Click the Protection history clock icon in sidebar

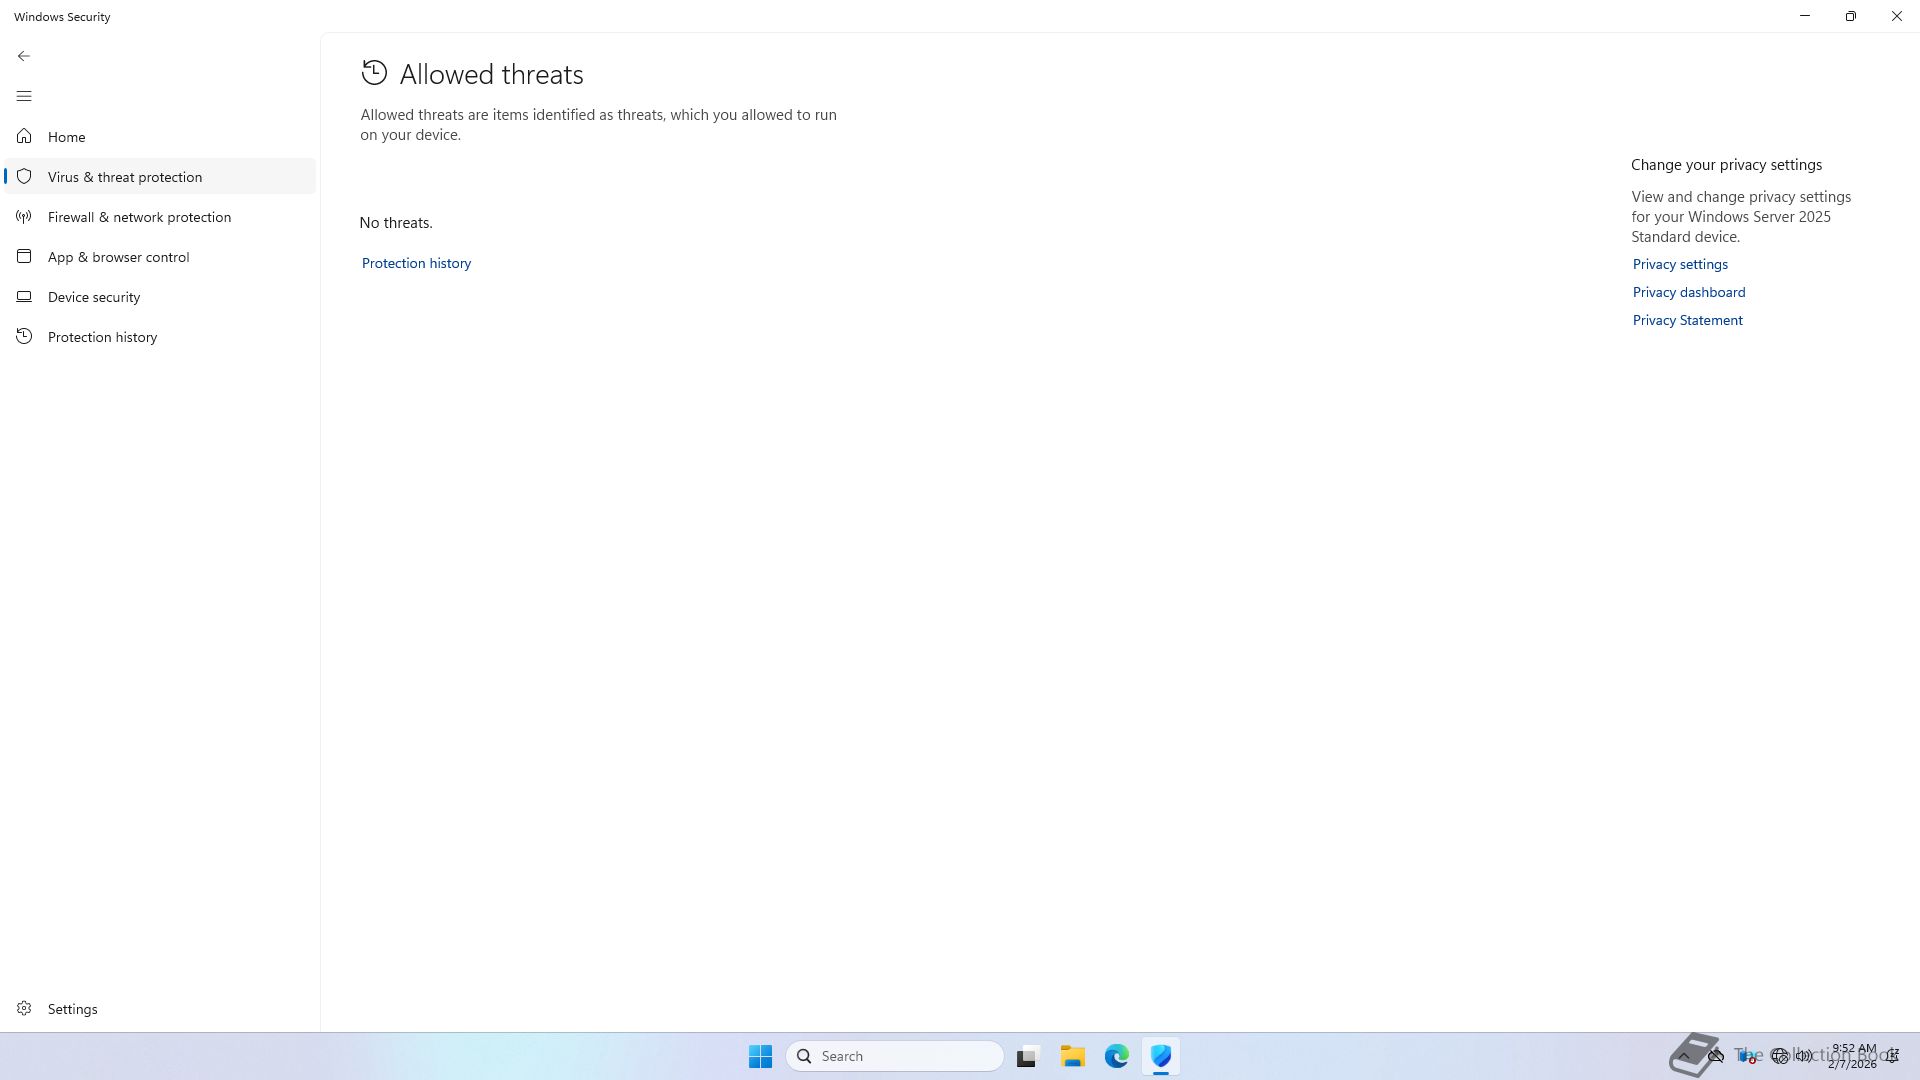point(24,336)
